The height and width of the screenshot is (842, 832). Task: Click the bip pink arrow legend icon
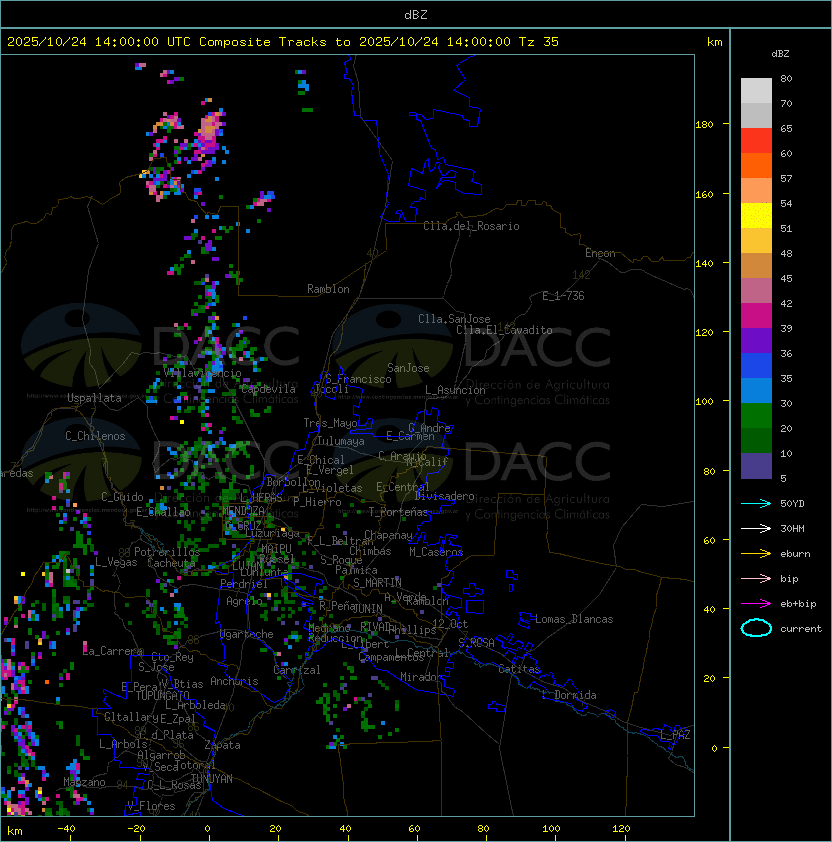[756, 578]
